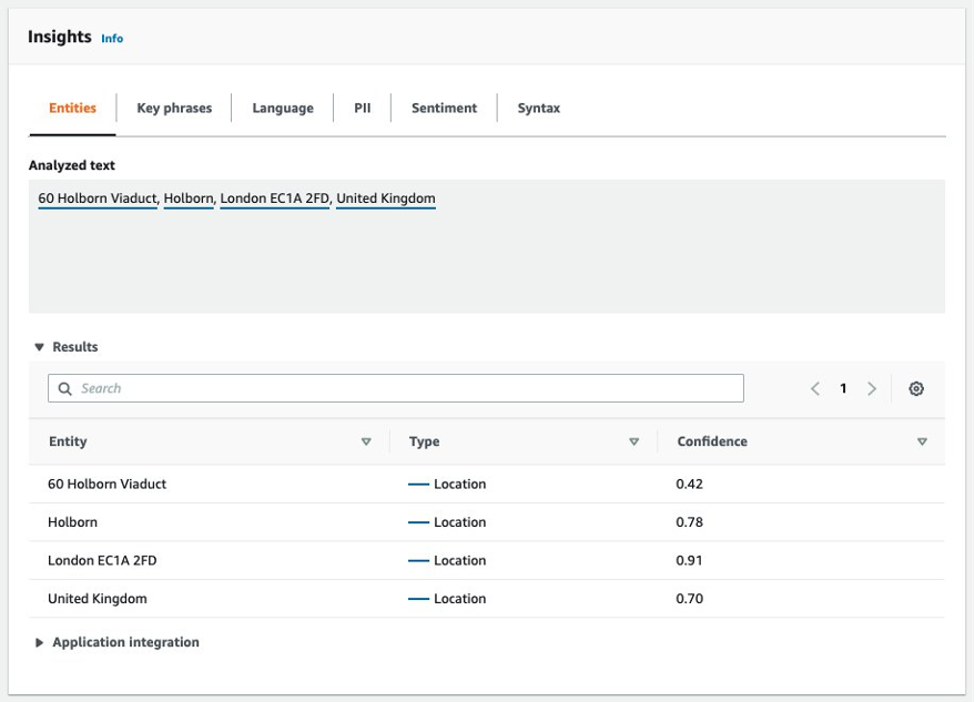
Task: Sort results by Entity column arrow
Action: (366, 442)
